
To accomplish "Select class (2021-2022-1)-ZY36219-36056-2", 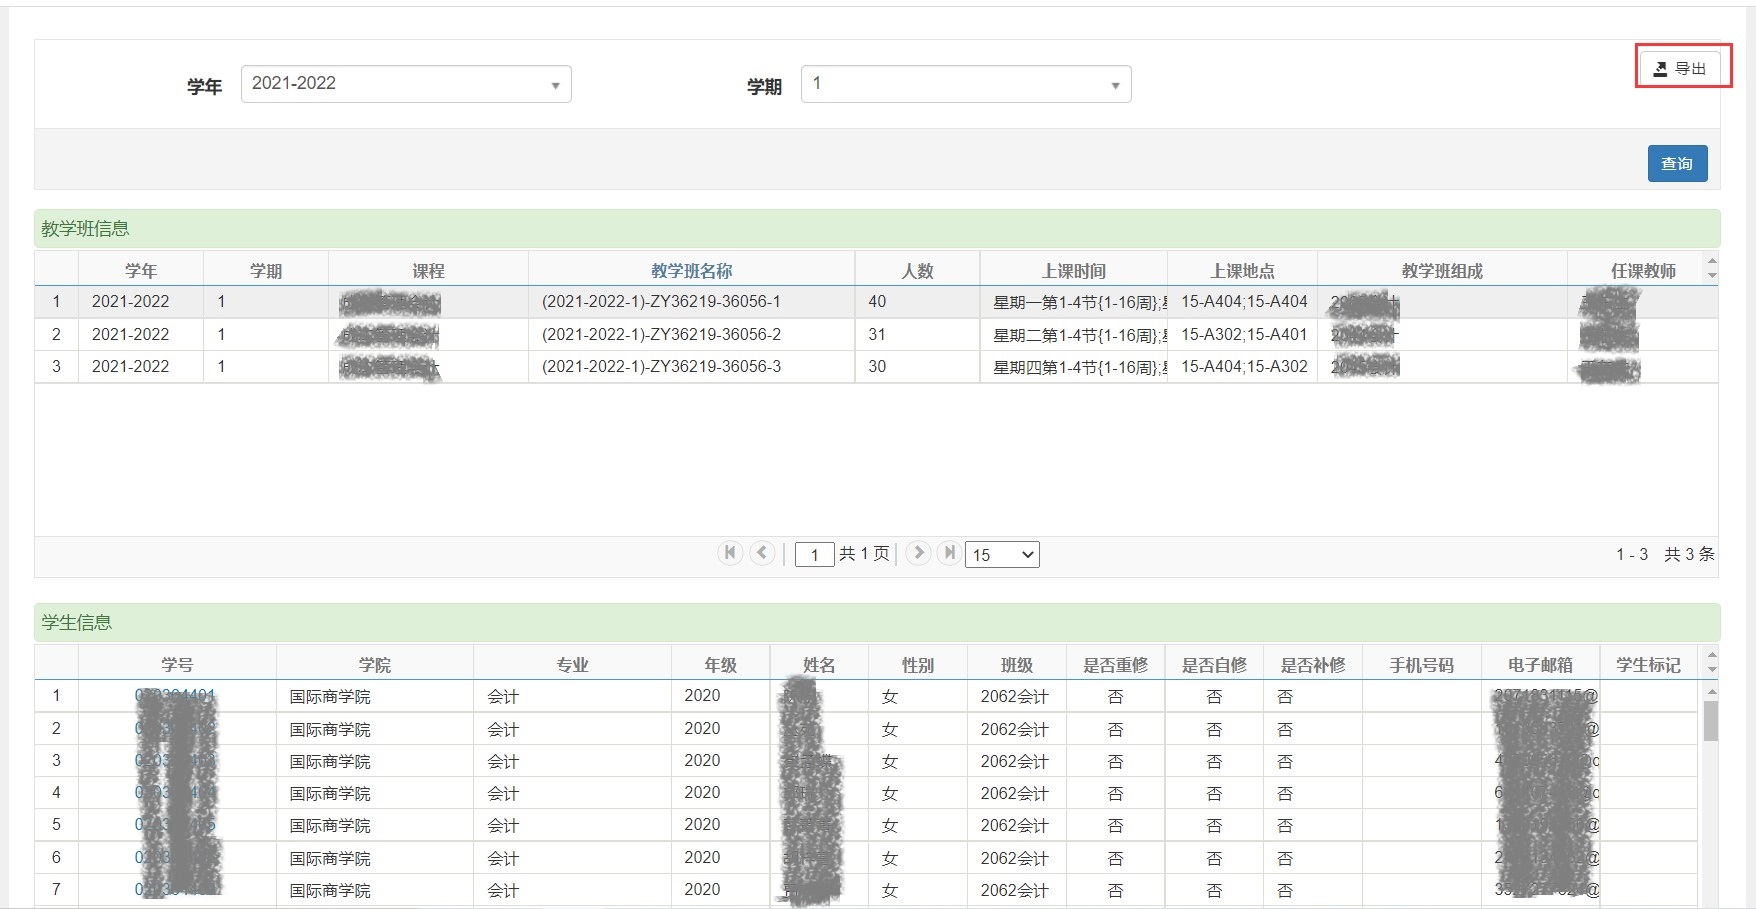I will [661, 334].
